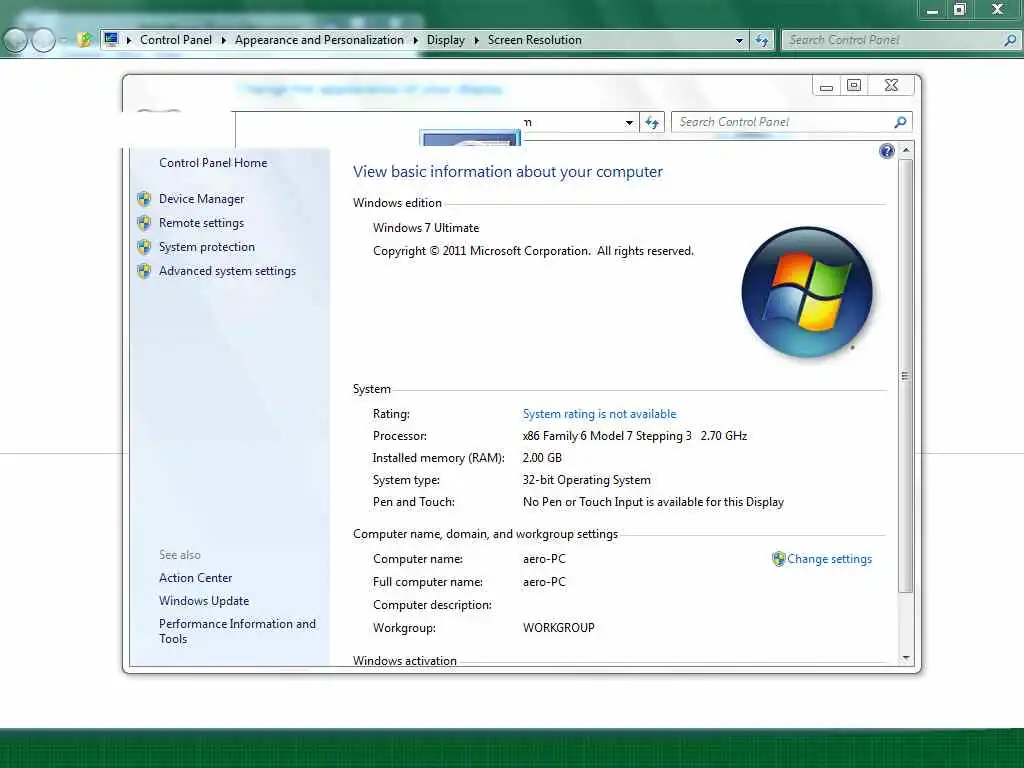Click the Windows logo orb image
This screenshot has width=1024, height=768.
[x=807, y=292]
